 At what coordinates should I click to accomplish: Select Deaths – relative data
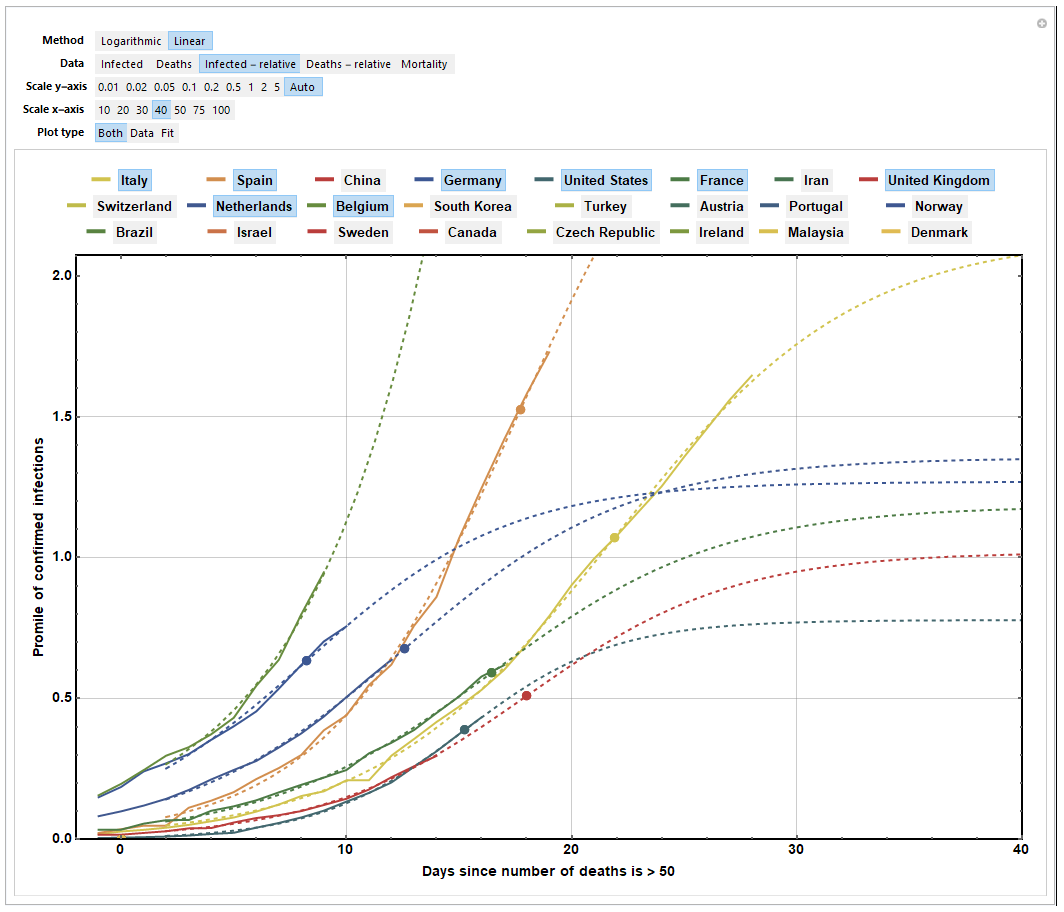(348, 64)
